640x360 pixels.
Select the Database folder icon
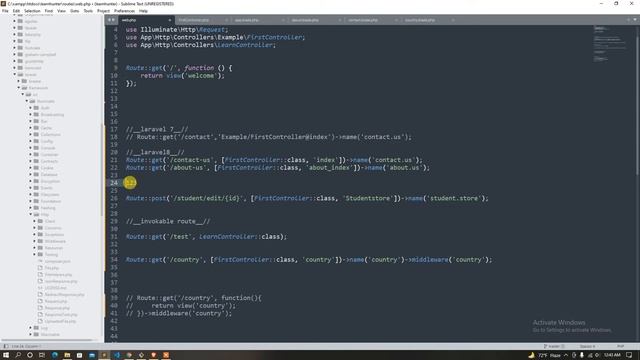[36, 175]
